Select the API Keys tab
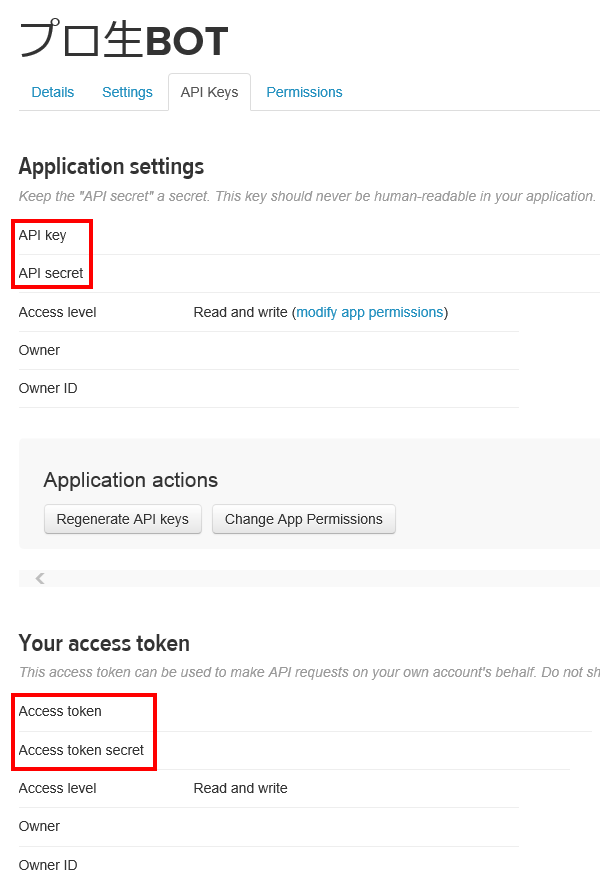The width and height of the screenshot is (600, 879). coord(209,92)
